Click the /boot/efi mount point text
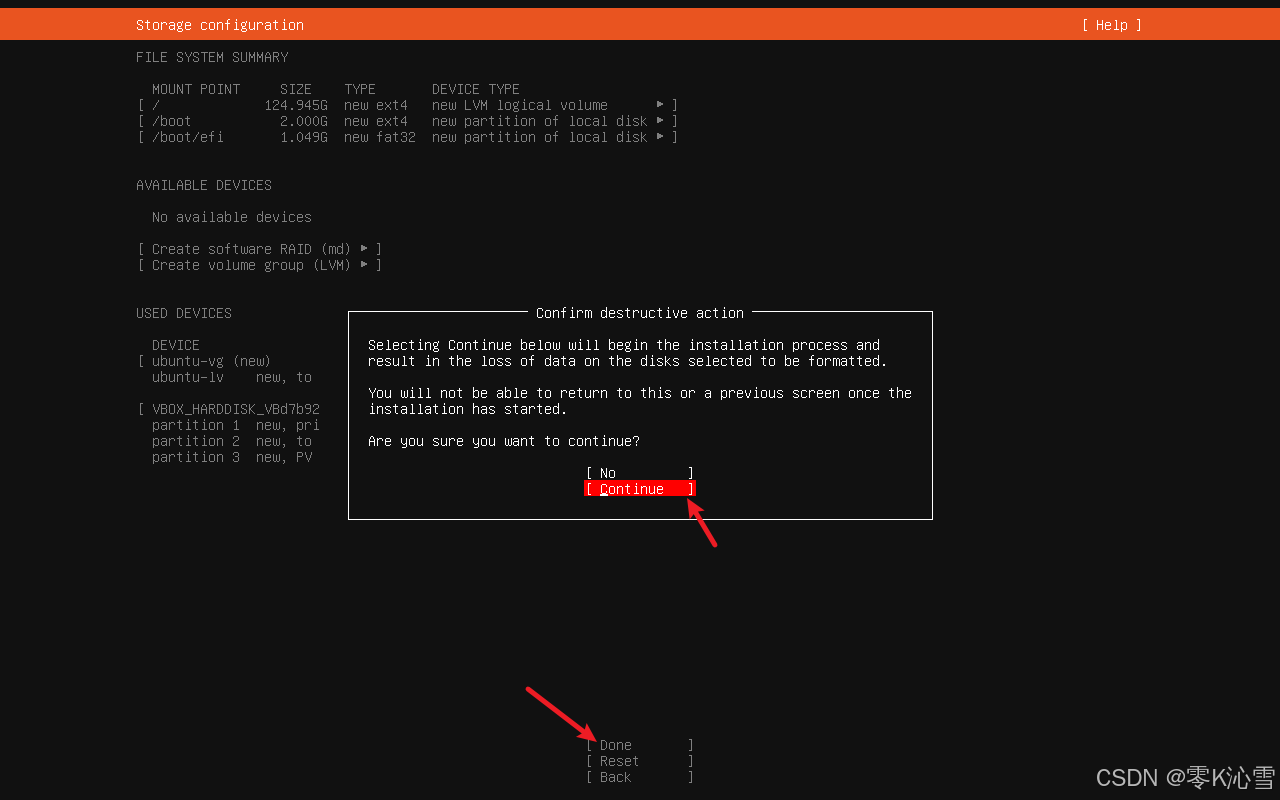The height and width of the screenshot is (800, 1280). click(x=188, y=137)
